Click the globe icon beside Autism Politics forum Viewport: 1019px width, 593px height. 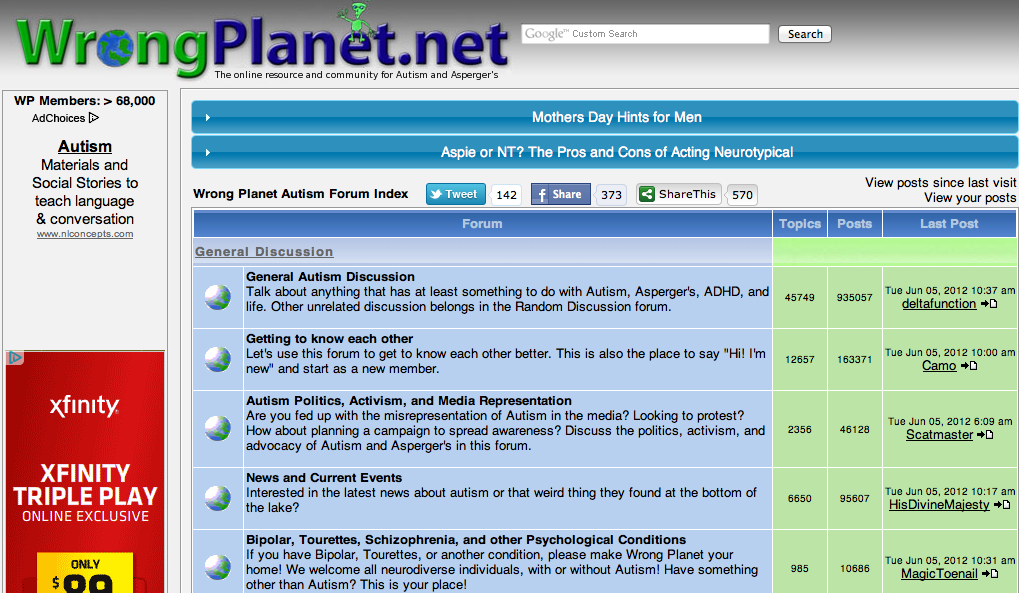click(217, 428)
